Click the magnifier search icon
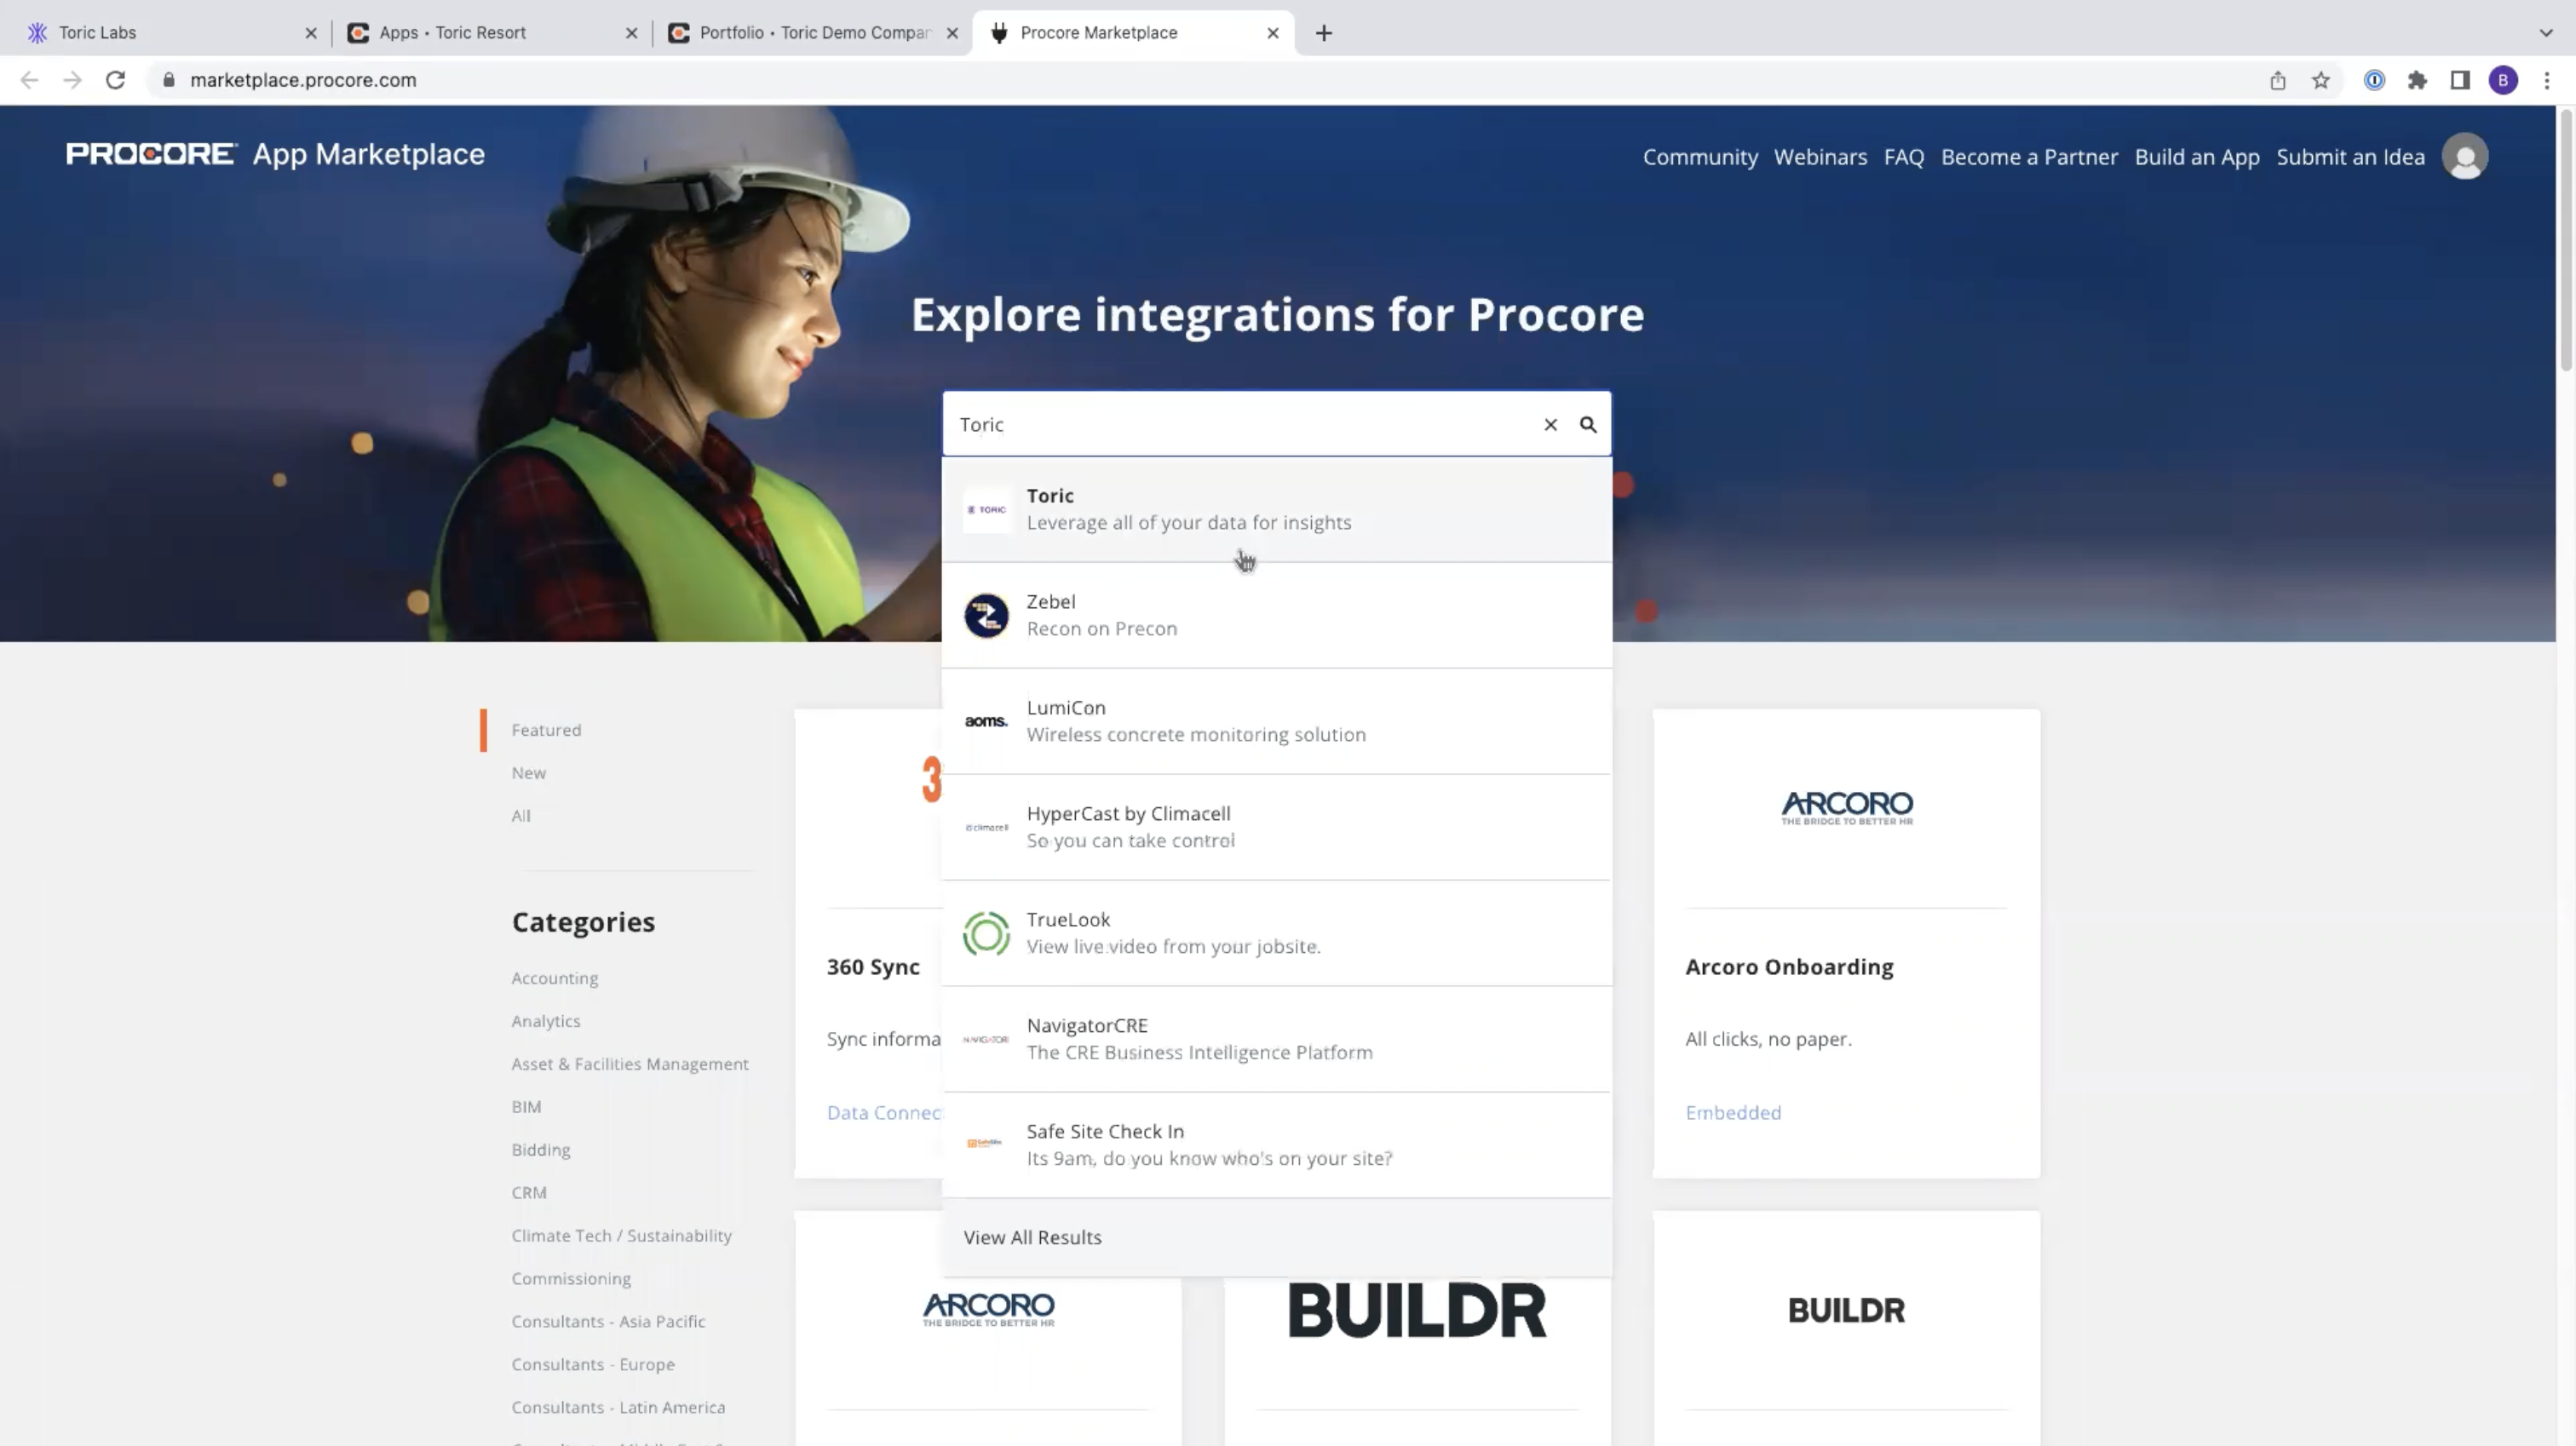The image size is (2576, 1446). [1588, 425]
